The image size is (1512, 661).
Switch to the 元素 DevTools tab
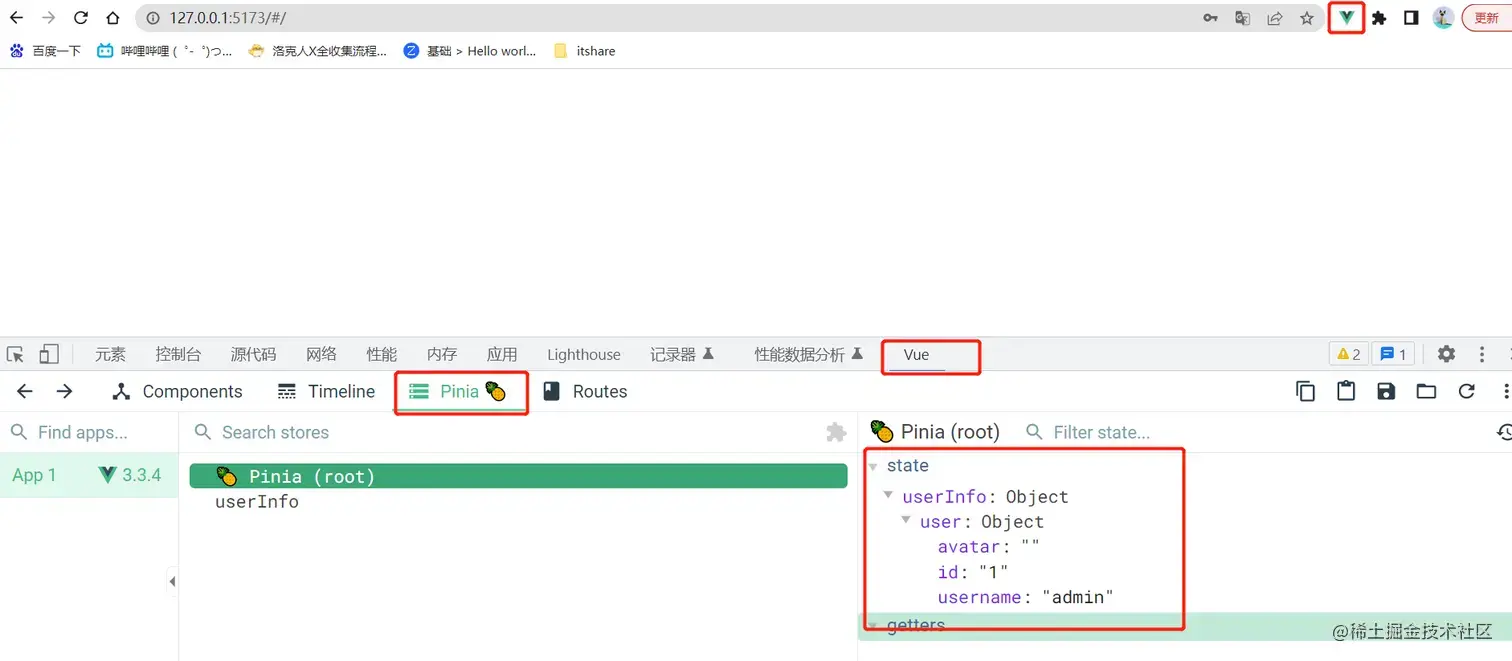[x=110, y=354]
